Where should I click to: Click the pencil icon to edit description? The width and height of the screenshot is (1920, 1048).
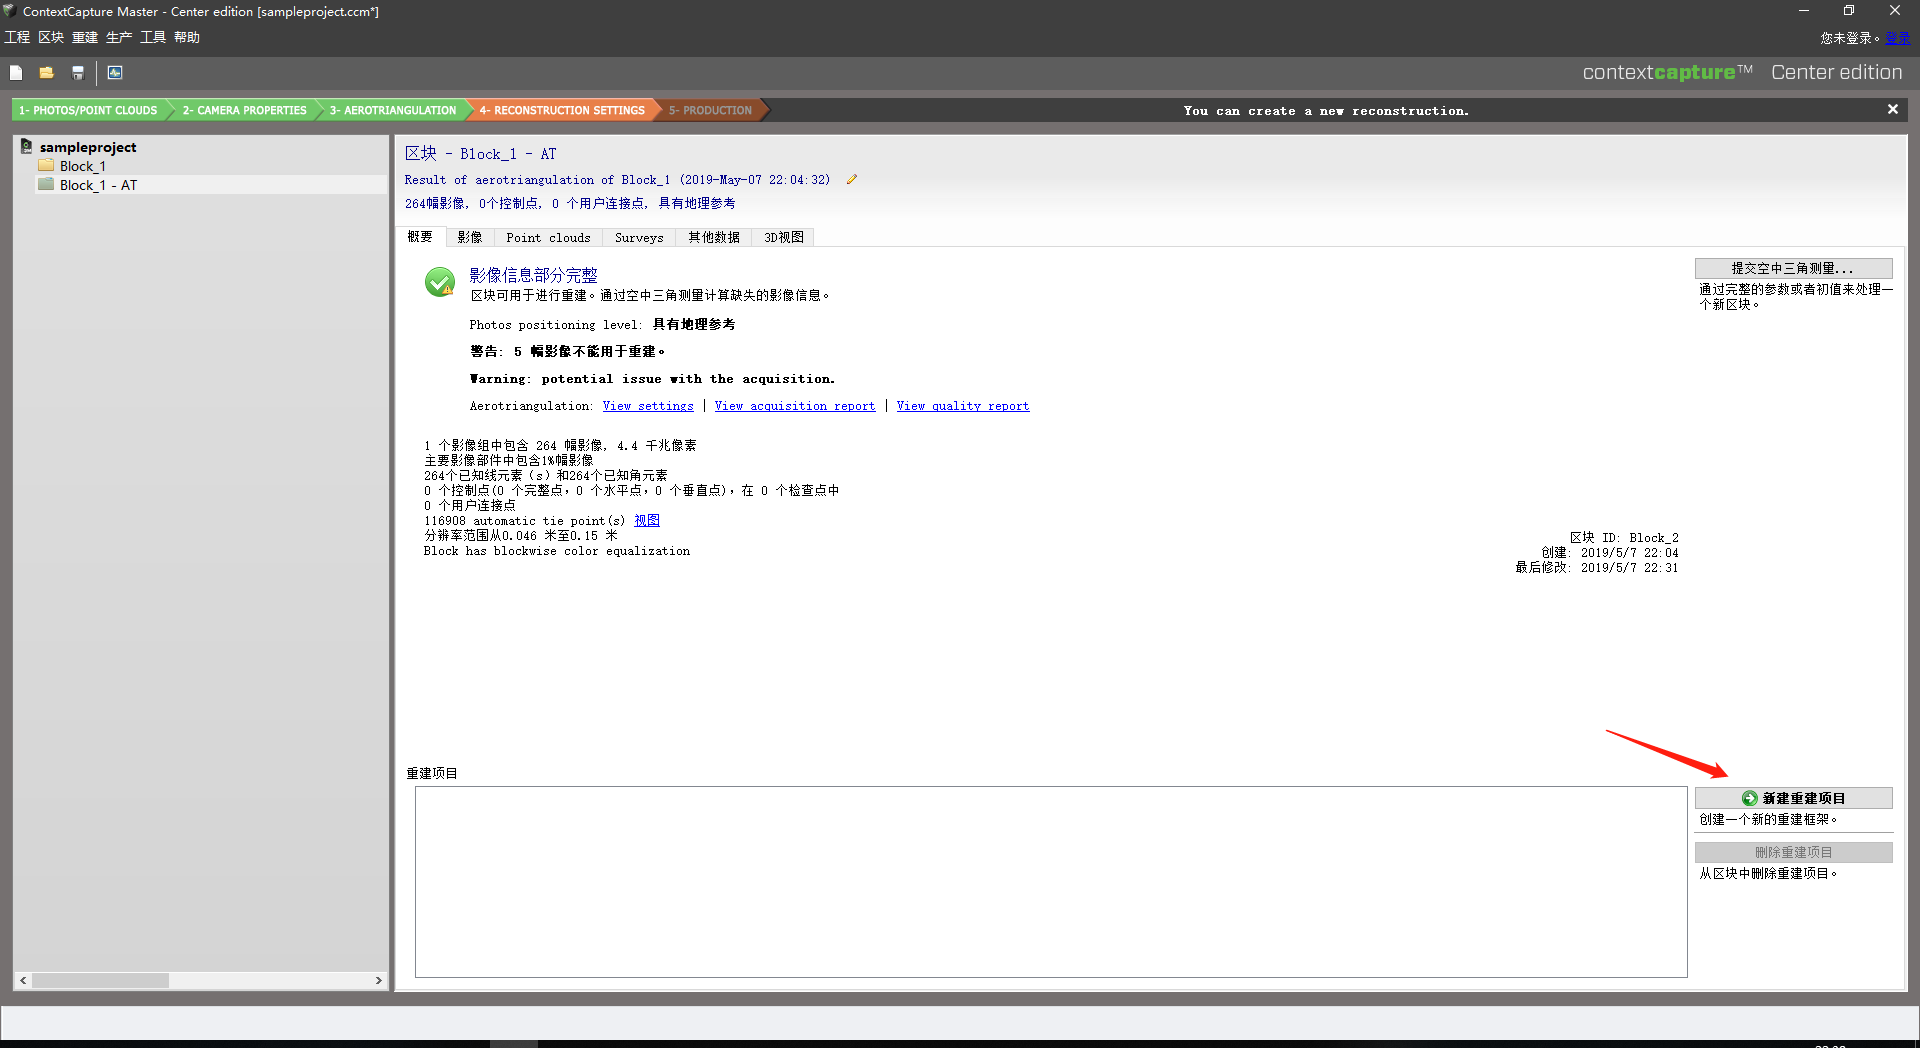(x=852, y=180)
